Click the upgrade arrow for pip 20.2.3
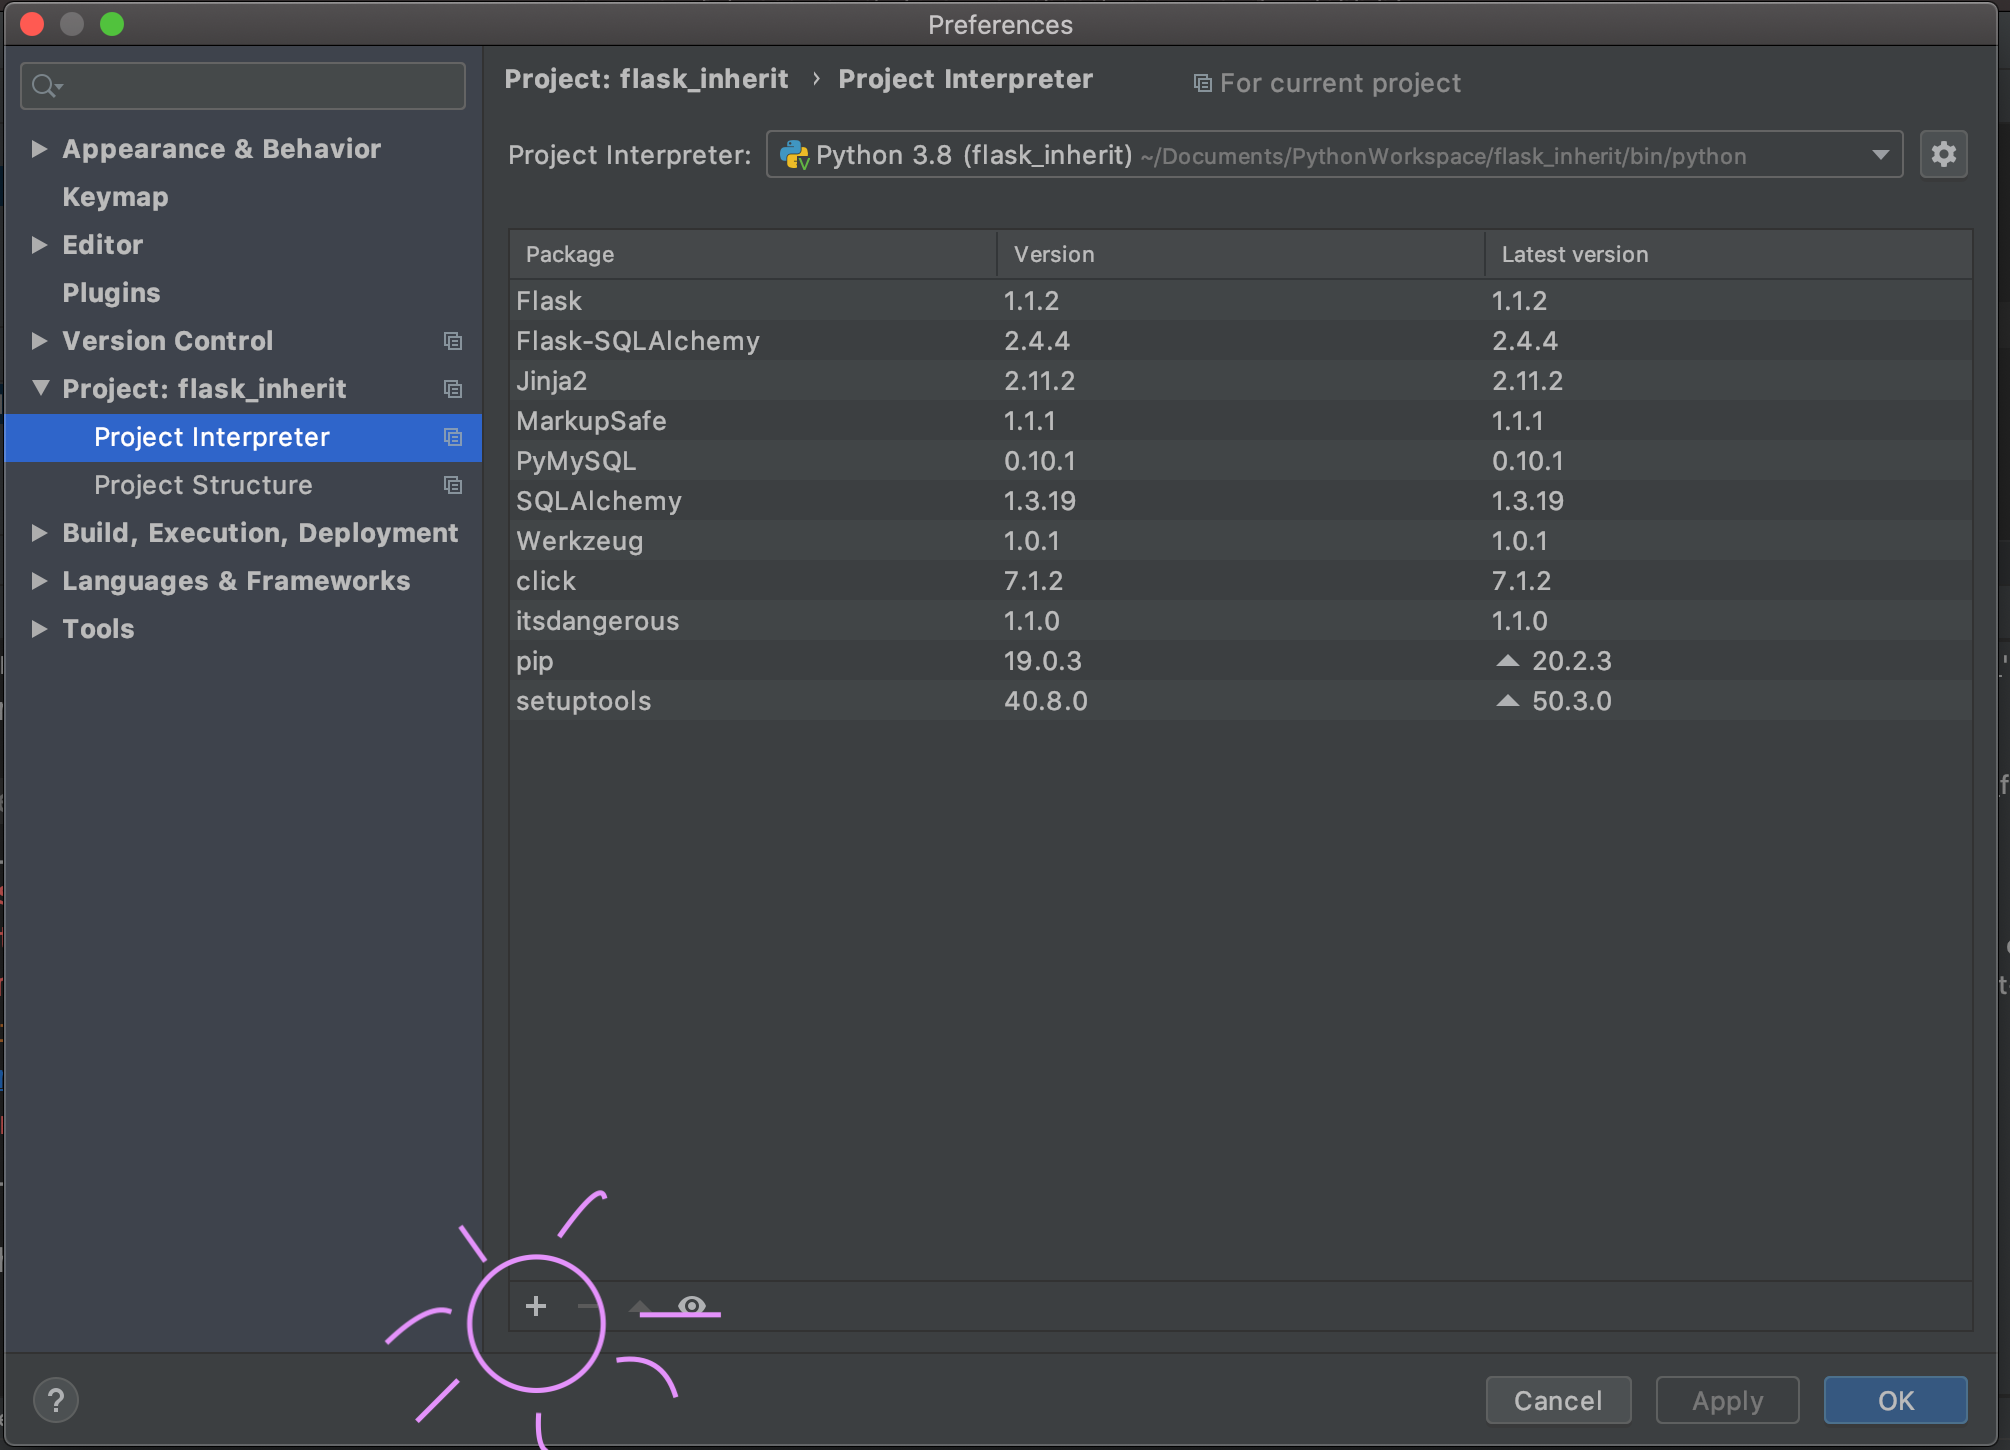The image size is (2010, 1450). pos(1507,661)
